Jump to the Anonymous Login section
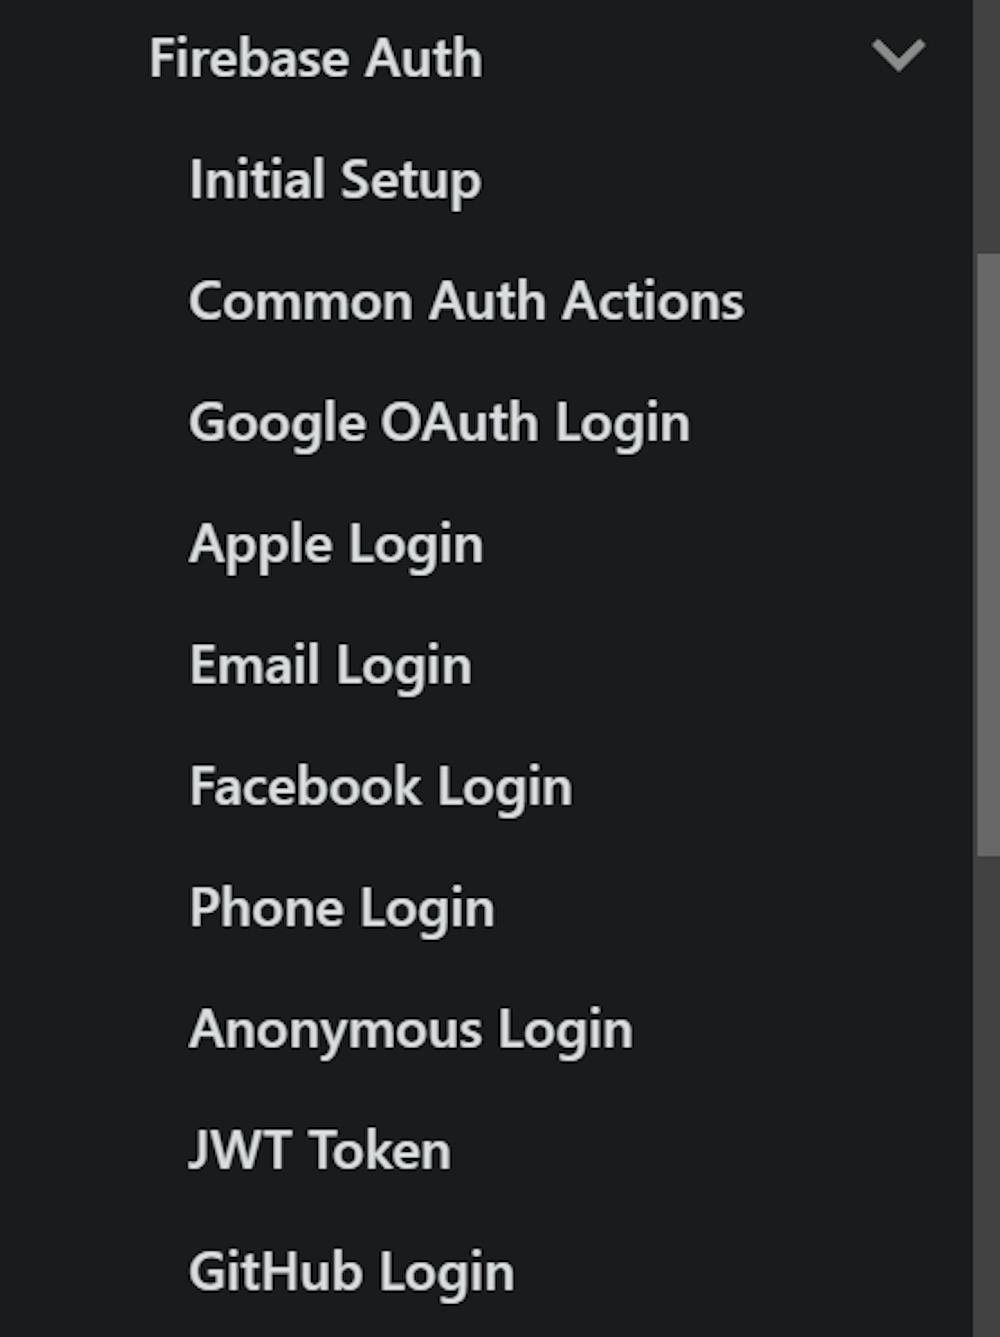This screenshot has height=1337, width=1000. coord(411,1030)
